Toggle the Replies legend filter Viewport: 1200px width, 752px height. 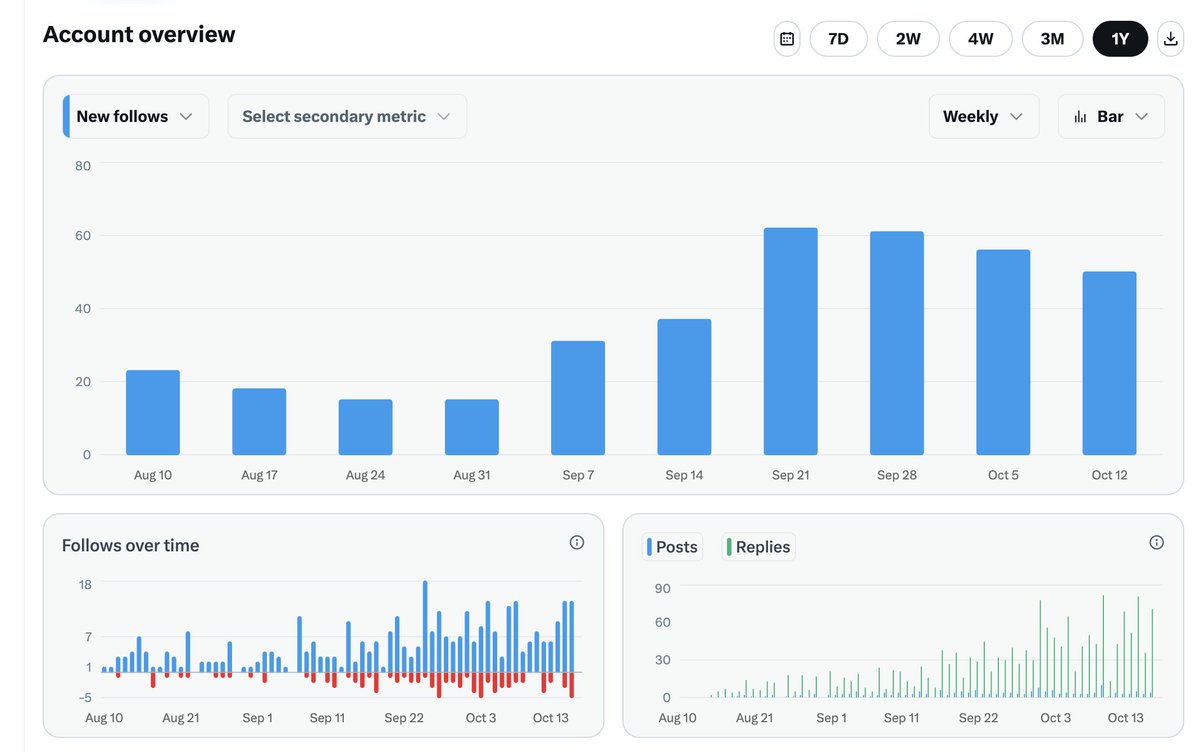click(759, 547)
